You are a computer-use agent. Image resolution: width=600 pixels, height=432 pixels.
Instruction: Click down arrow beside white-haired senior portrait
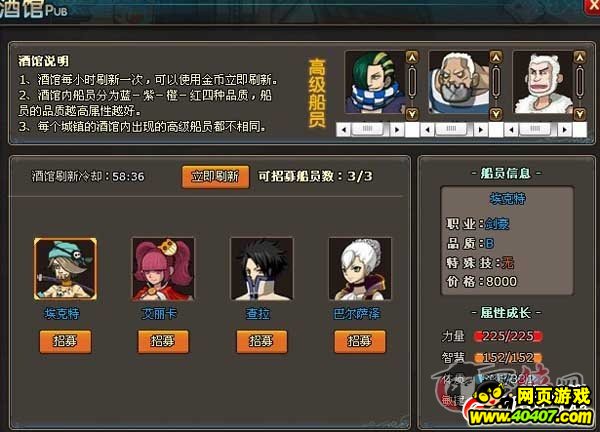pyautogui.click(x=580, y=114)
